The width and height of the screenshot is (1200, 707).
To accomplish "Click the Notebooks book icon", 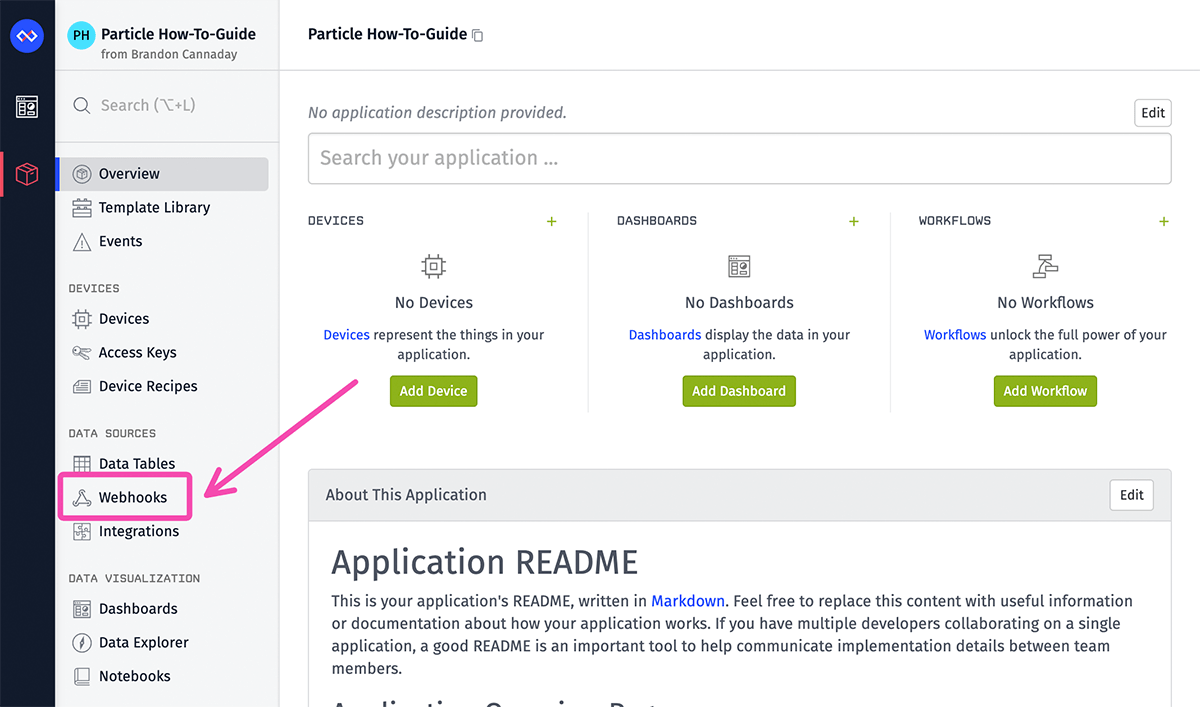I will [x=82, y=677].
